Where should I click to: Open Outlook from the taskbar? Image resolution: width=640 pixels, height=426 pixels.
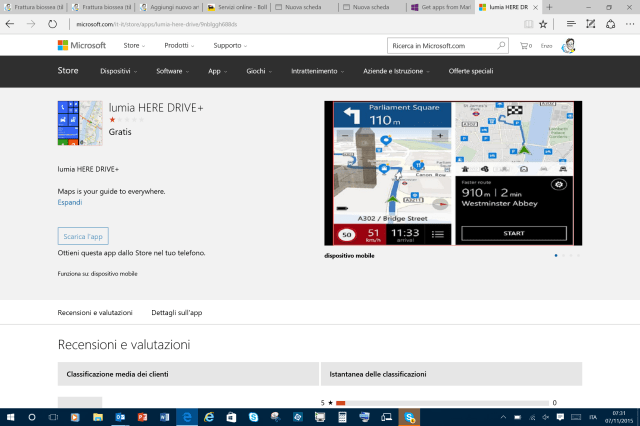120,416
